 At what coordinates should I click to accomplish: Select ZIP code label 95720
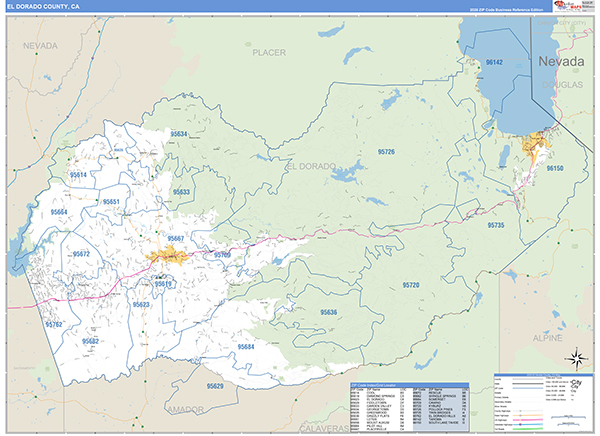coord(411,285)
